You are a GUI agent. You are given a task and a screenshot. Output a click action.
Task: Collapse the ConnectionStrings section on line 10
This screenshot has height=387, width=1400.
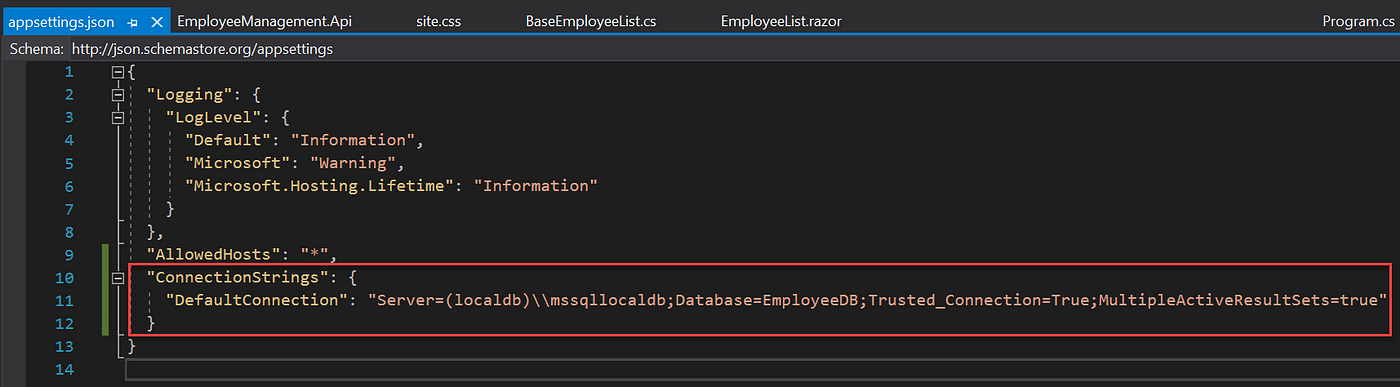(x=119, y=278)
